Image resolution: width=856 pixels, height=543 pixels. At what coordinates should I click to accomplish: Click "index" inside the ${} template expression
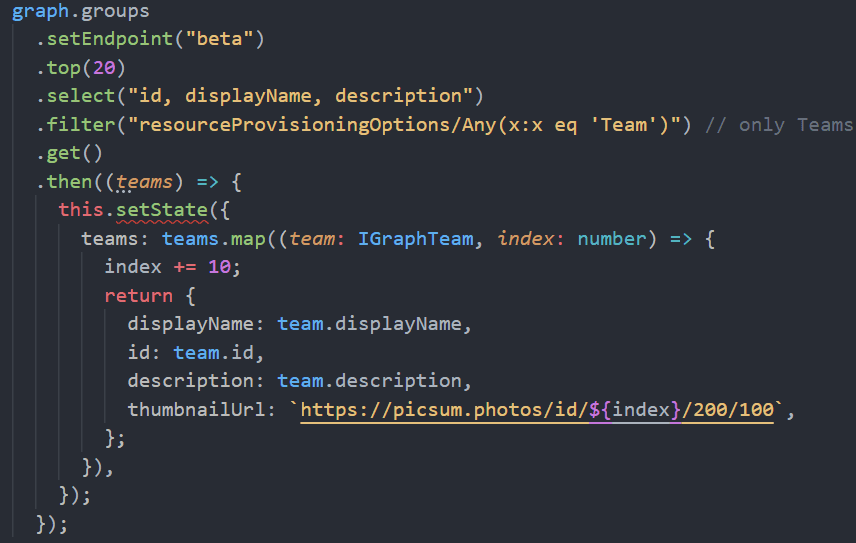tap(641, 410)
